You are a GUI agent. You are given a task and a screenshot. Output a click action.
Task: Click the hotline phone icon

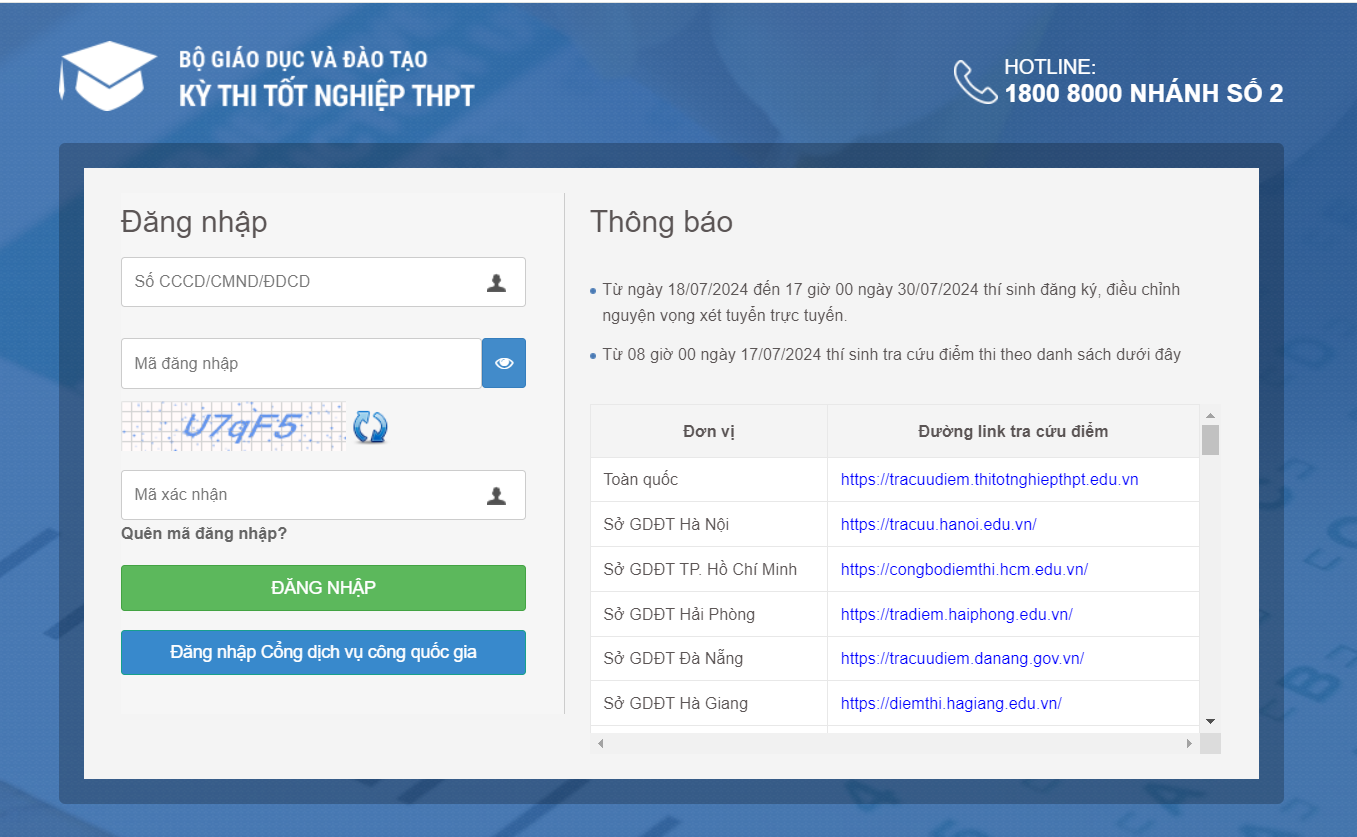(974, 82)
